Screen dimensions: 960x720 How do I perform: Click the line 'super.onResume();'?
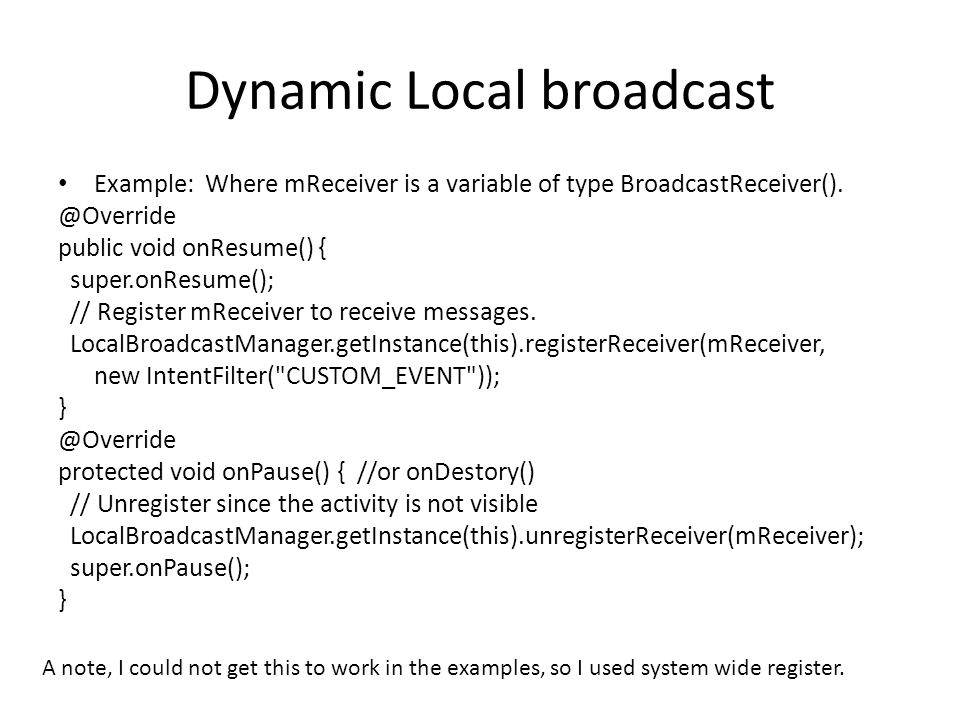[x=172, y=280]
